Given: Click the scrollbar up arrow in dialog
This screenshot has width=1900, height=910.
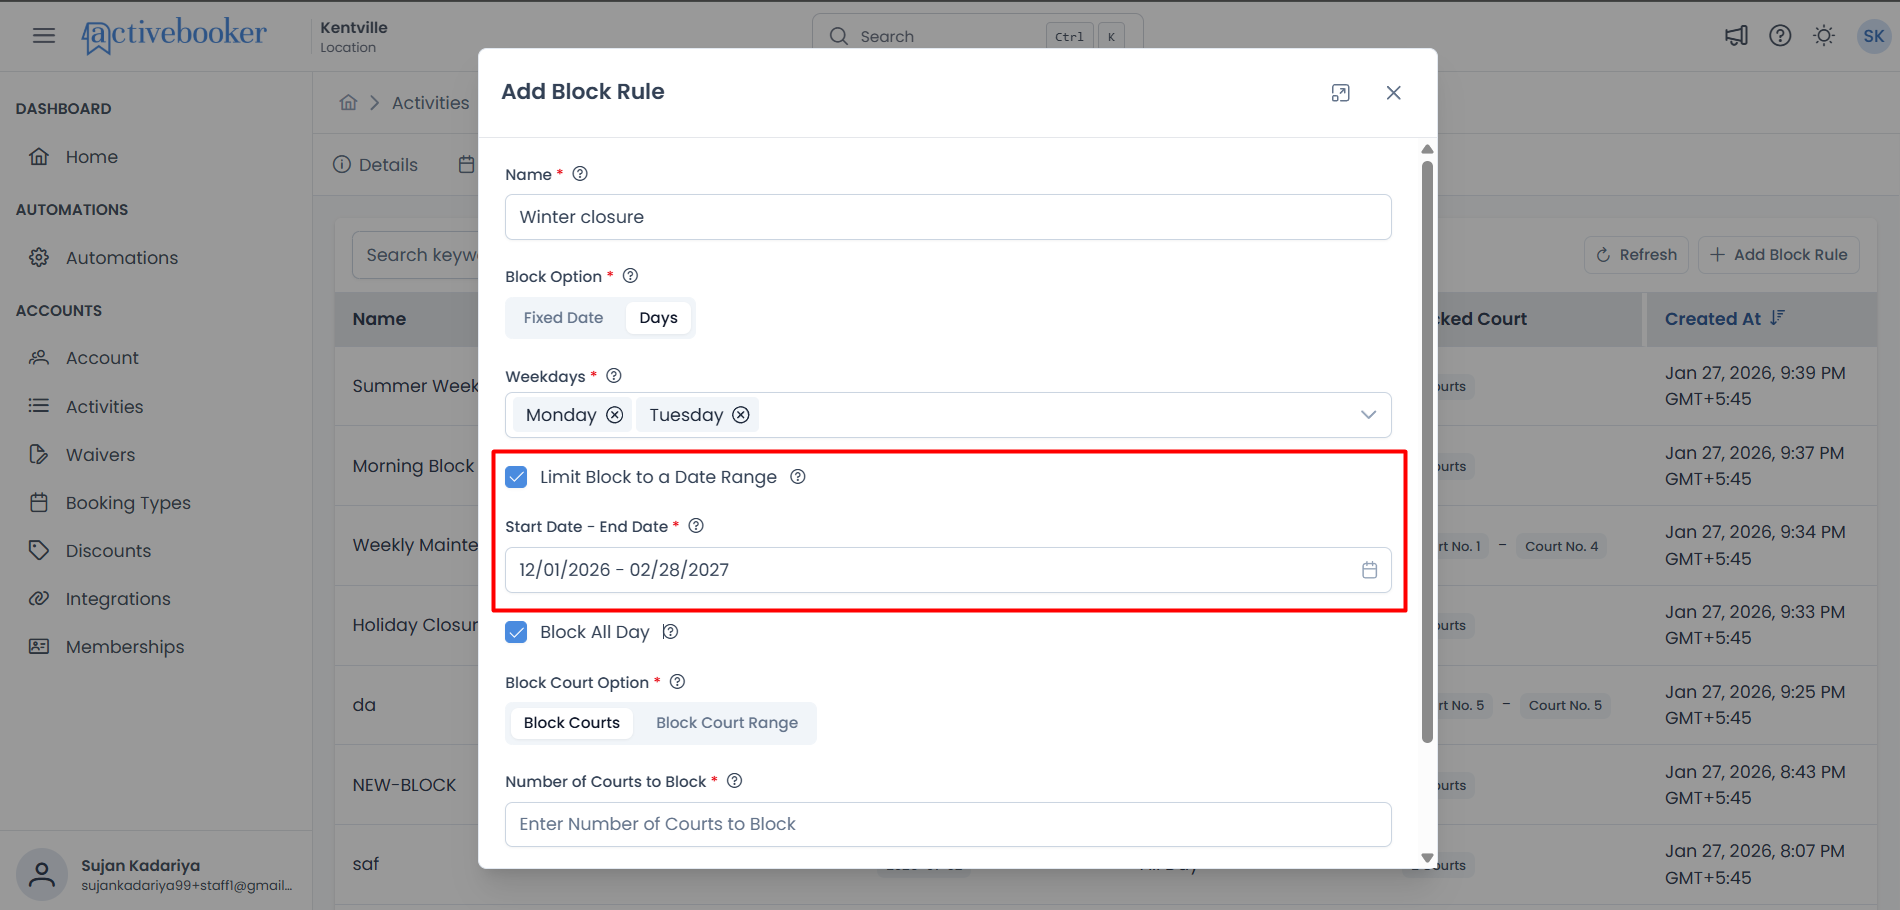Looking at the screenshot, I should (x=1427, y=149).
